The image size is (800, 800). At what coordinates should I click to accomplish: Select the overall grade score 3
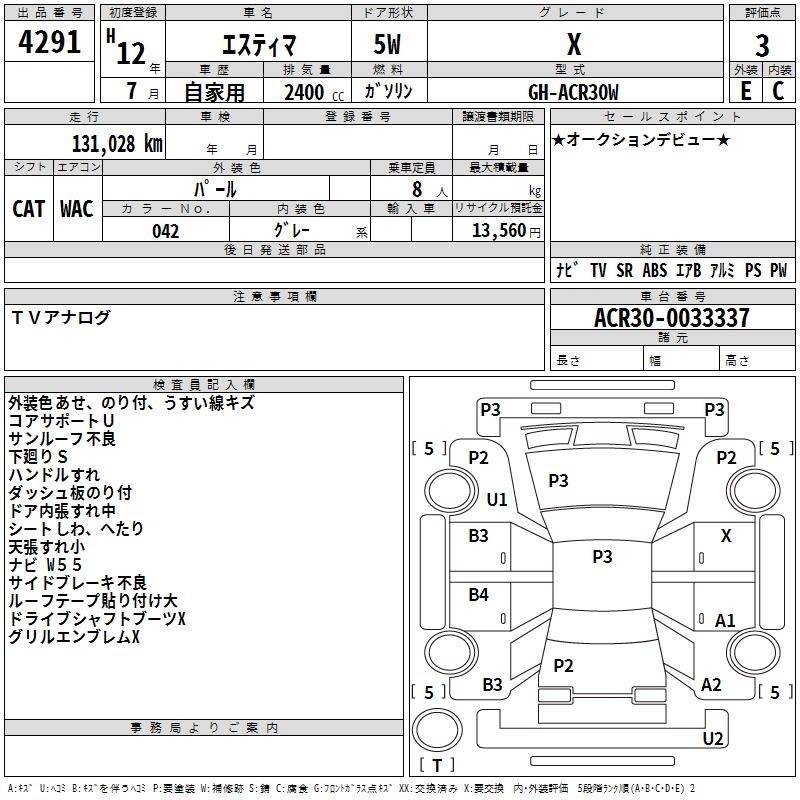point(762,45)
